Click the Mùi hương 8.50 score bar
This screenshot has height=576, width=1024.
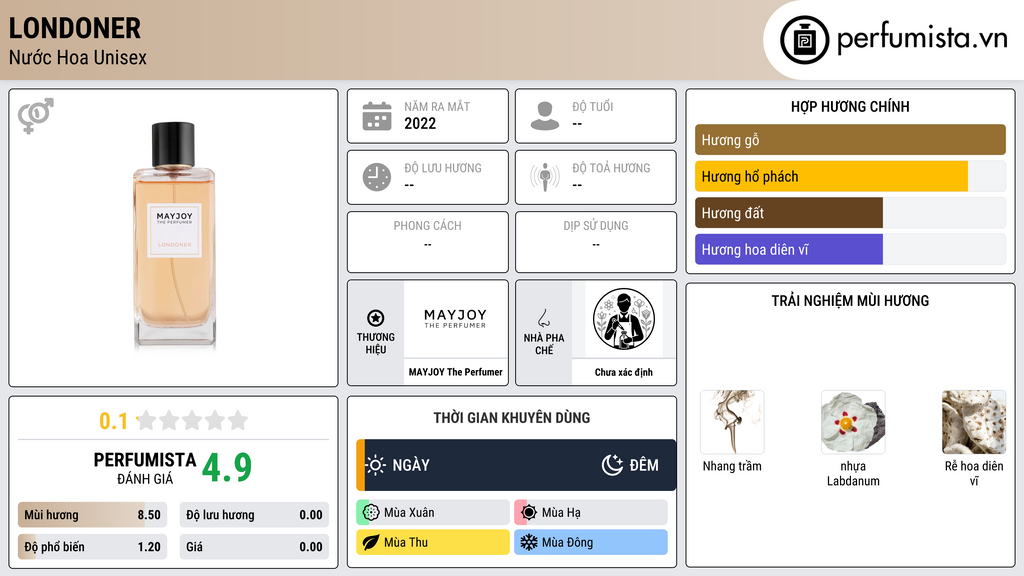tap(93, 515)
